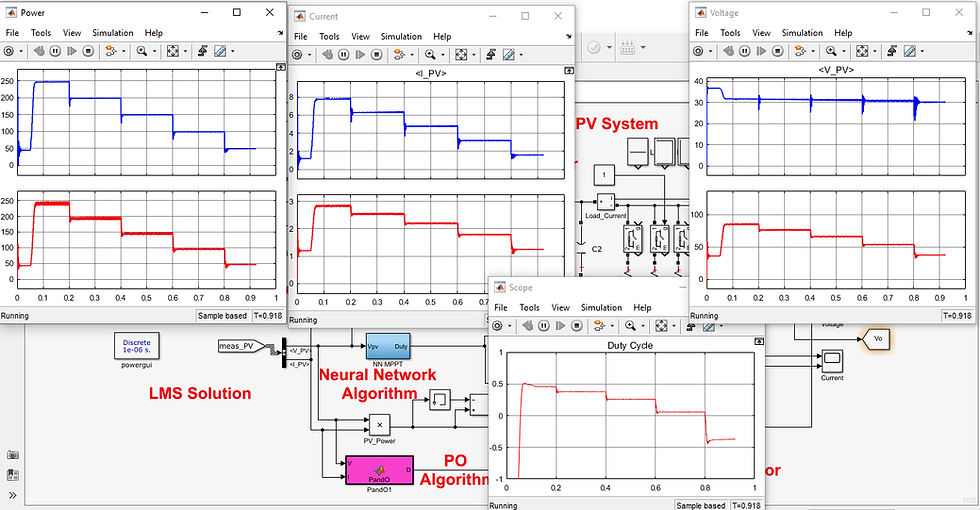The width and height of the screenshot is (980, 510).
Task: Stop simulation from the Voltage scope
Action: tap(778, 51)
